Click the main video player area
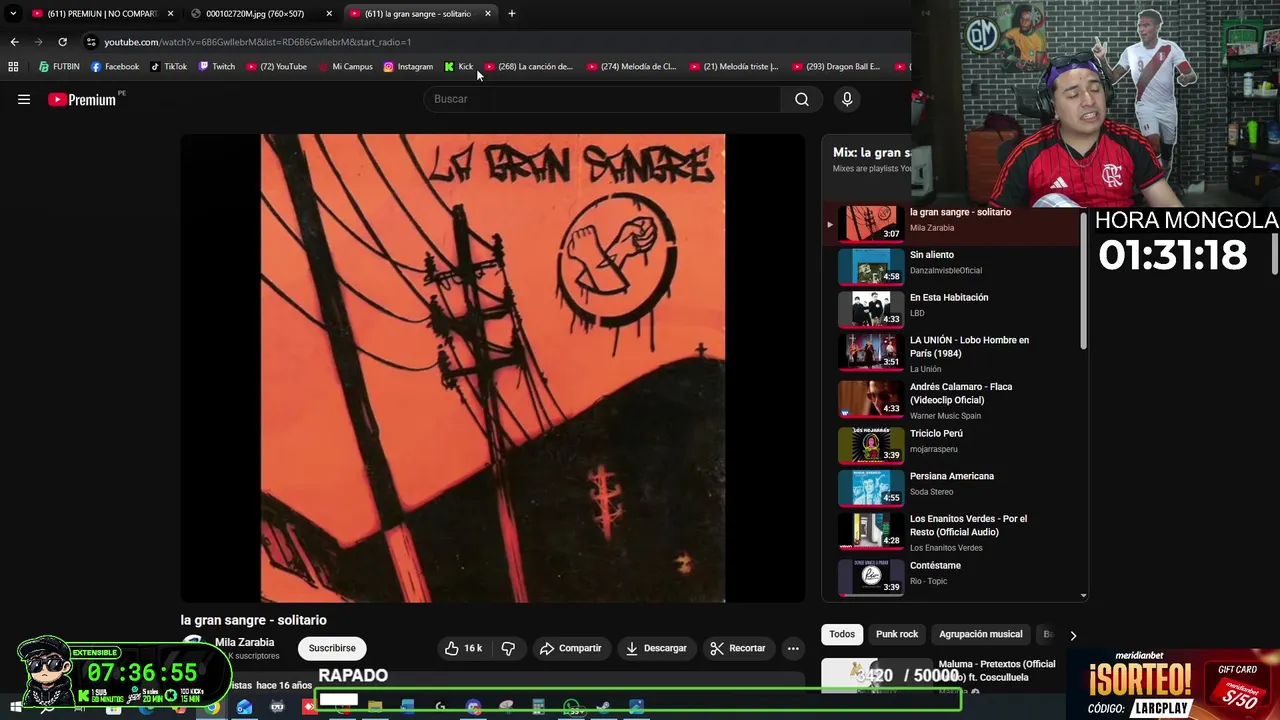Image resolution: width=1280 pixels, height=720 pixels. (493, 368)
